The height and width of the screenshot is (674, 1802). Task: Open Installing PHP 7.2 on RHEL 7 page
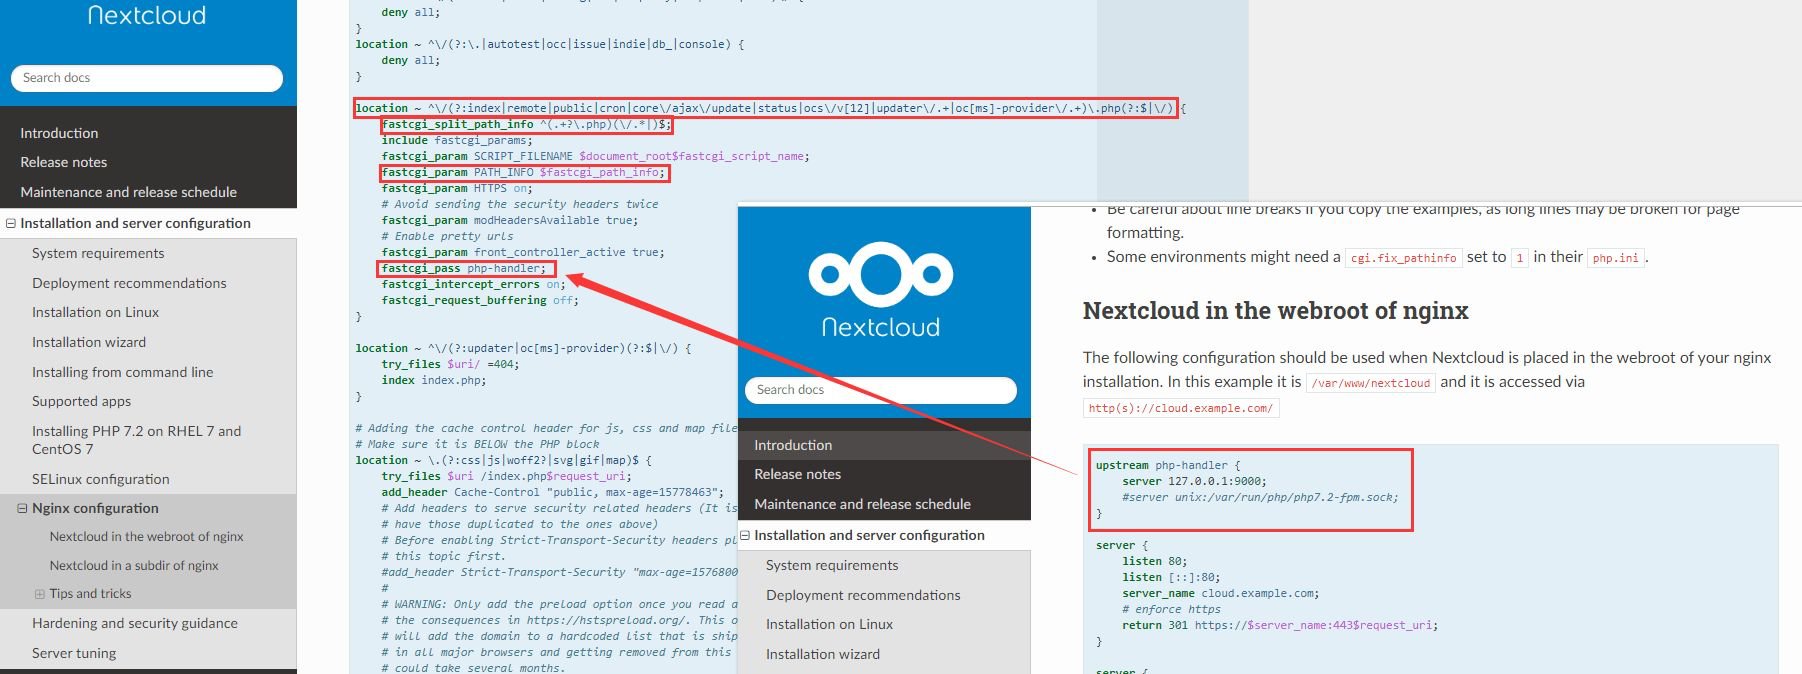point(136,440)
